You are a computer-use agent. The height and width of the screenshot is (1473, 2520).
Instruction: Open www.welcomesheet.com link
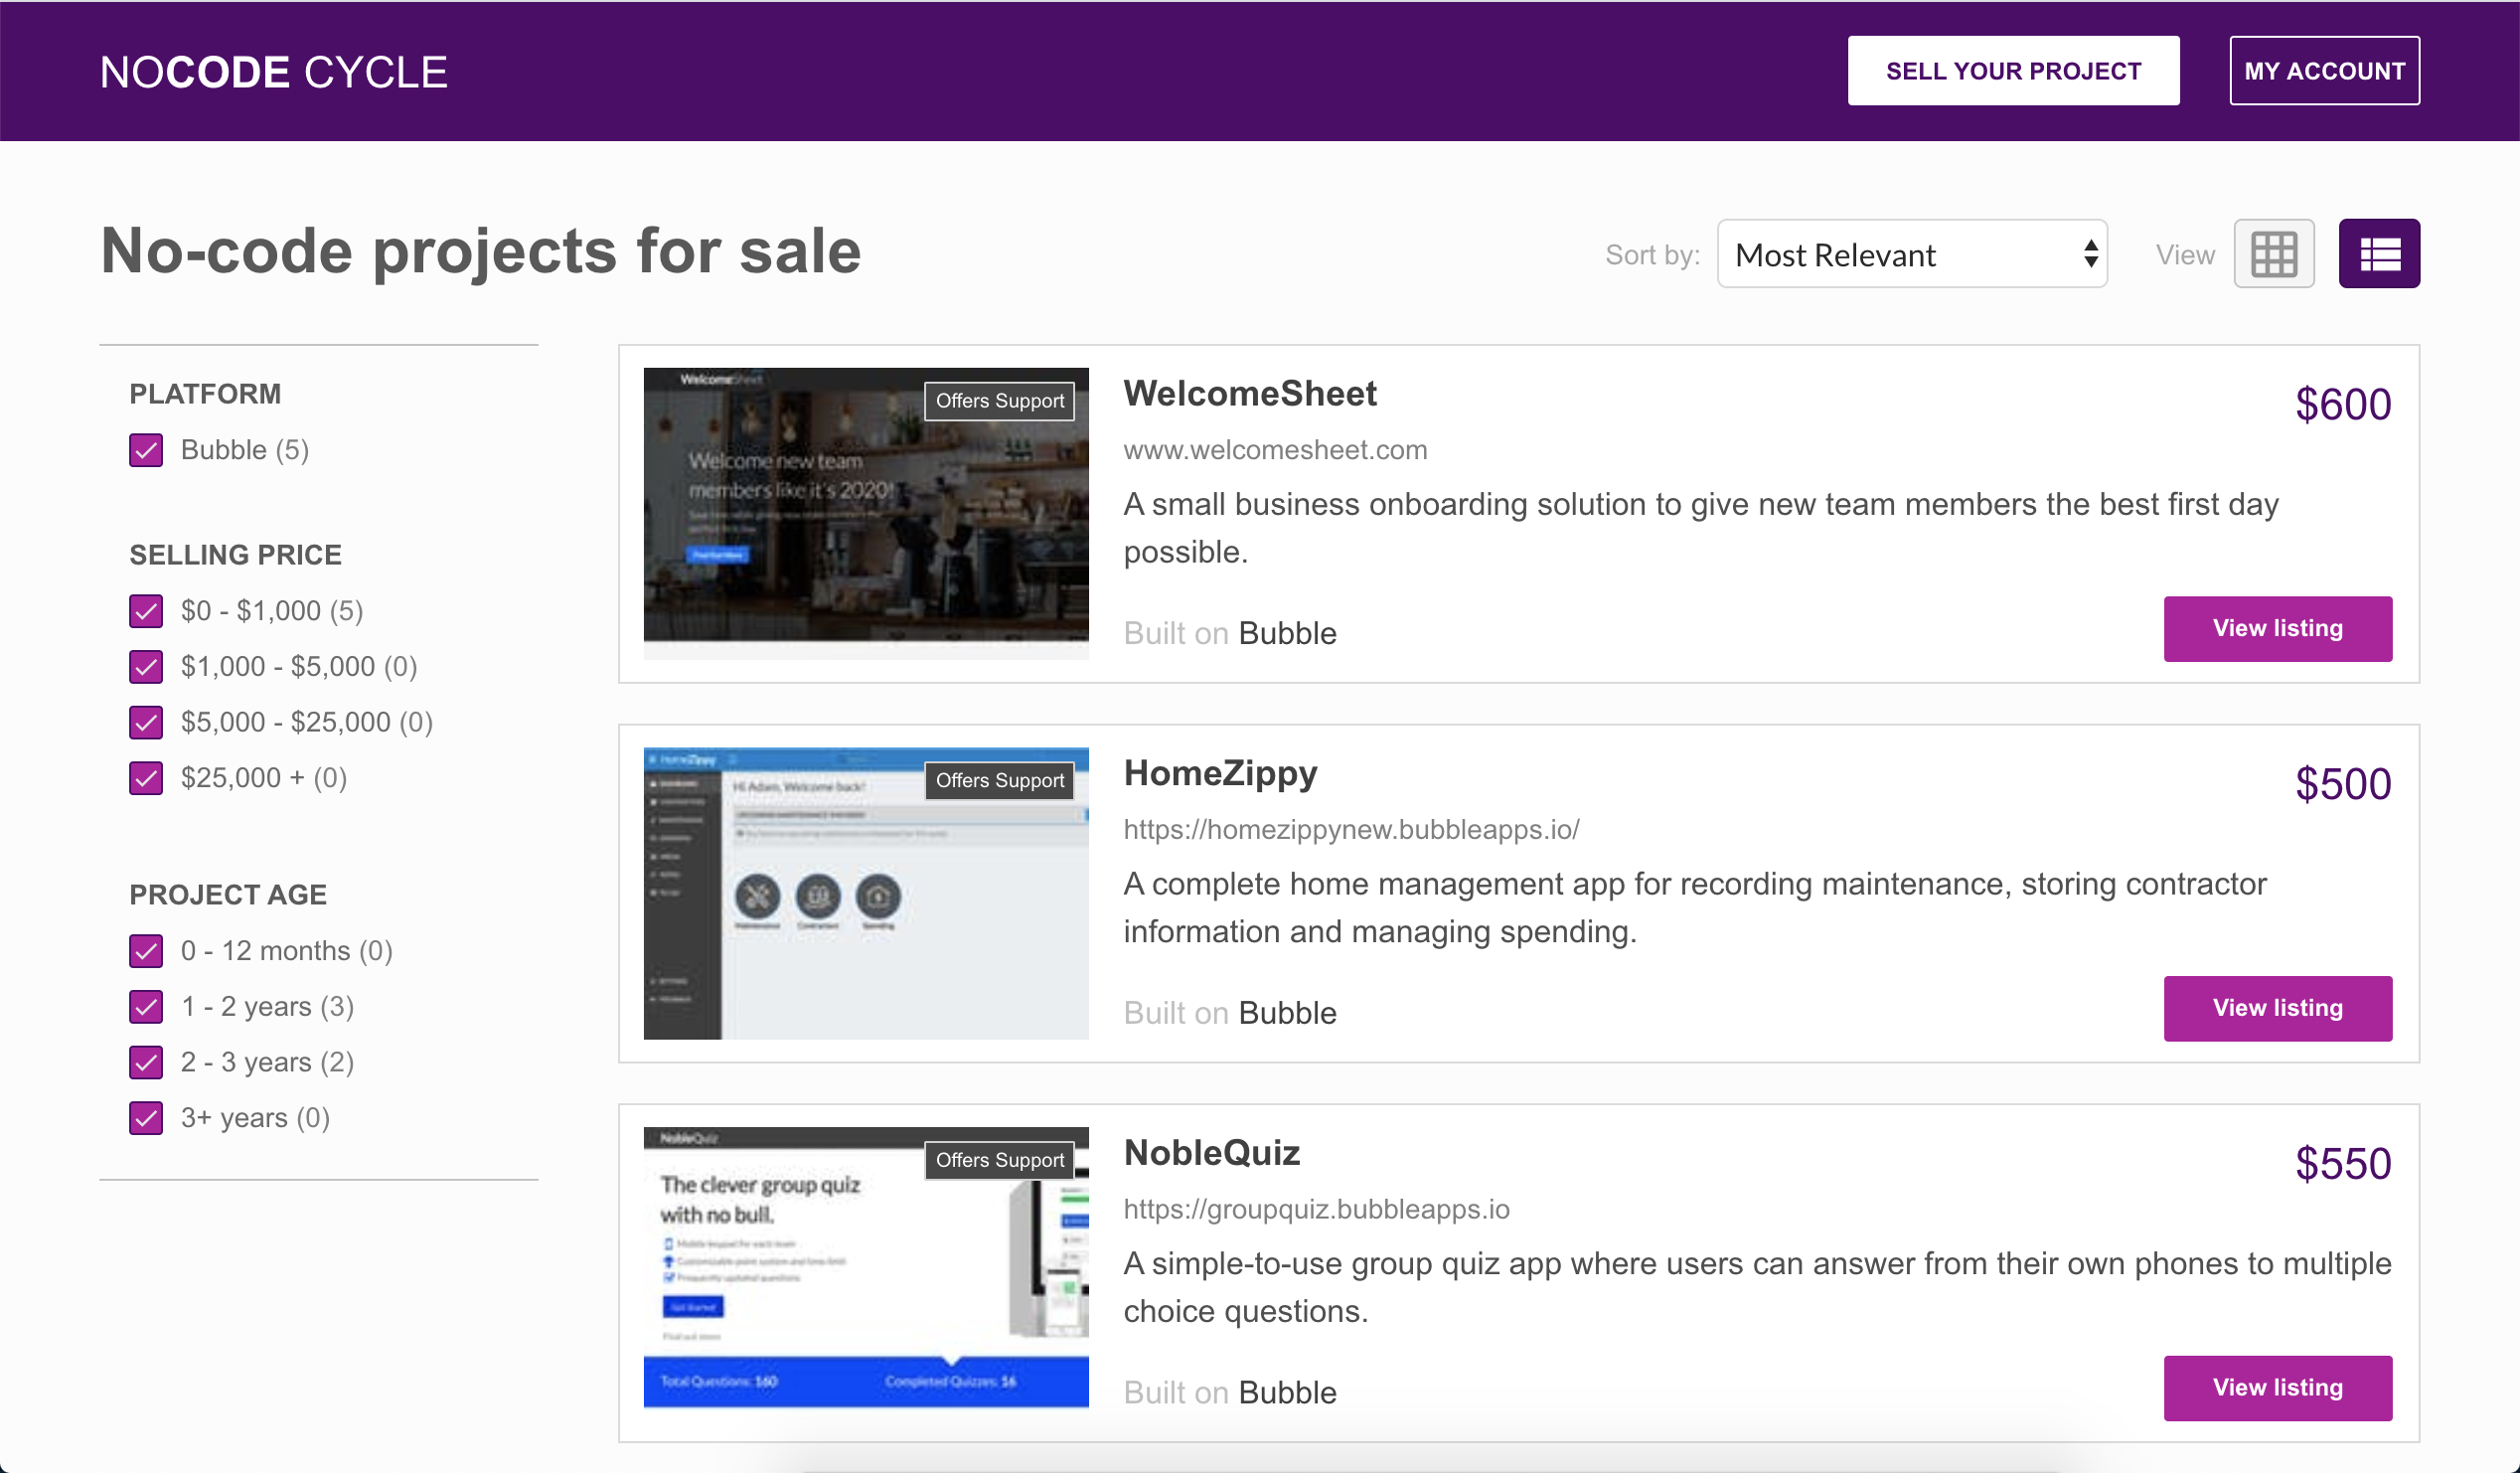pyautogui.click(x=1275, y=450)
